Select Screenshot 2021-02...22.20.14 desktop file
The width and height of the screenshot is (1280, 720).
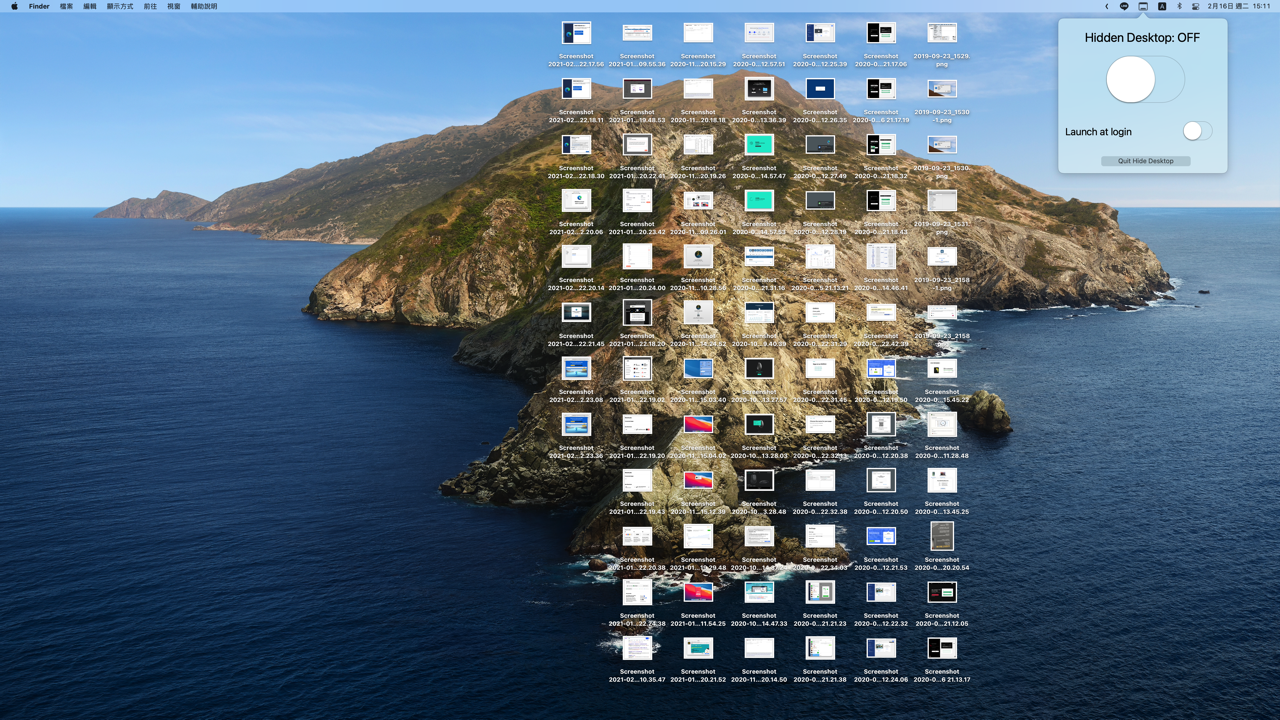tap(576, 269)
